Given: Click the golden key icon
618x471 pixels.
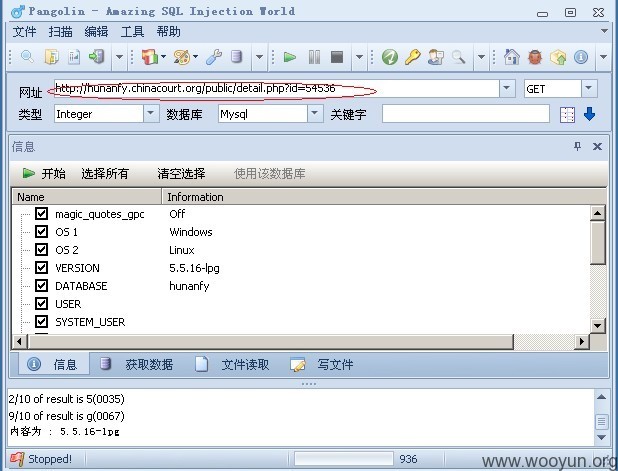Looking at the screenshot, I should click(x=413, y=57).
